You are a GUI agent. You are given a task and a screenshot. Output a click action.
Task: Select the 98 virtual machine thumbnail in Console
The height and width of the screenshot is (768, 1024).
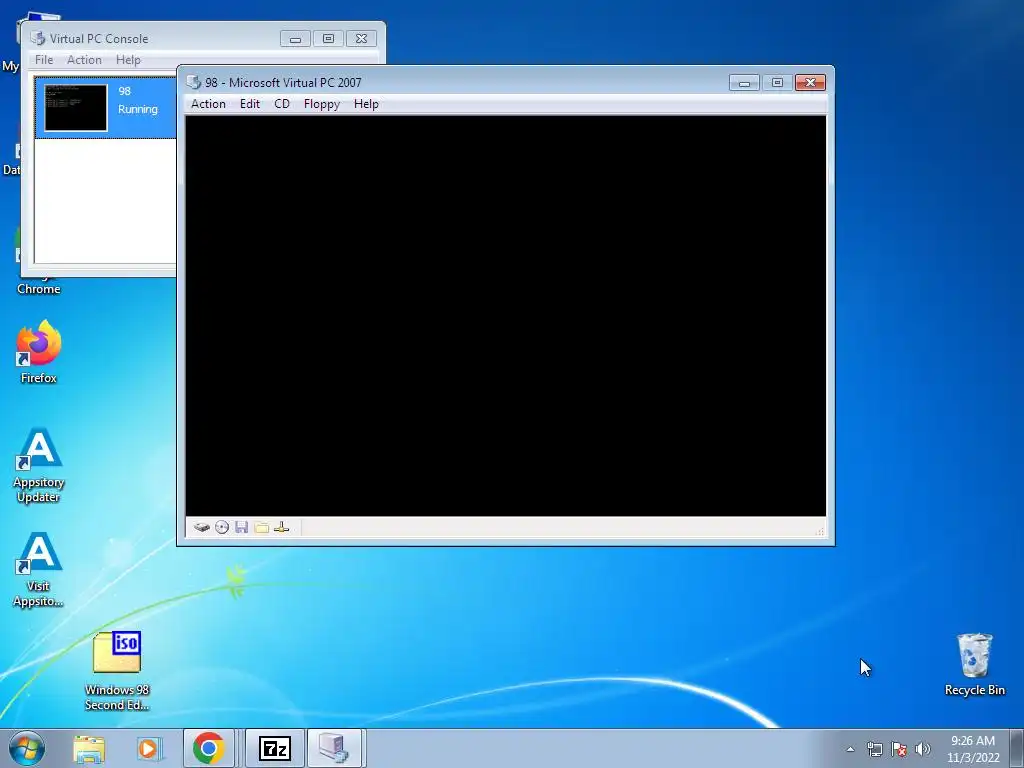[76, 108]
